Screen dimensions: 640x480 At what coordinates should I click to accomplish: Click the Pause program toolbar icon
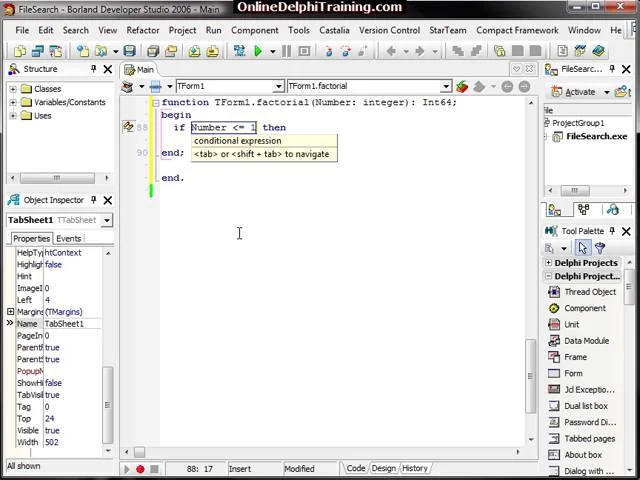tap(286, 51)
